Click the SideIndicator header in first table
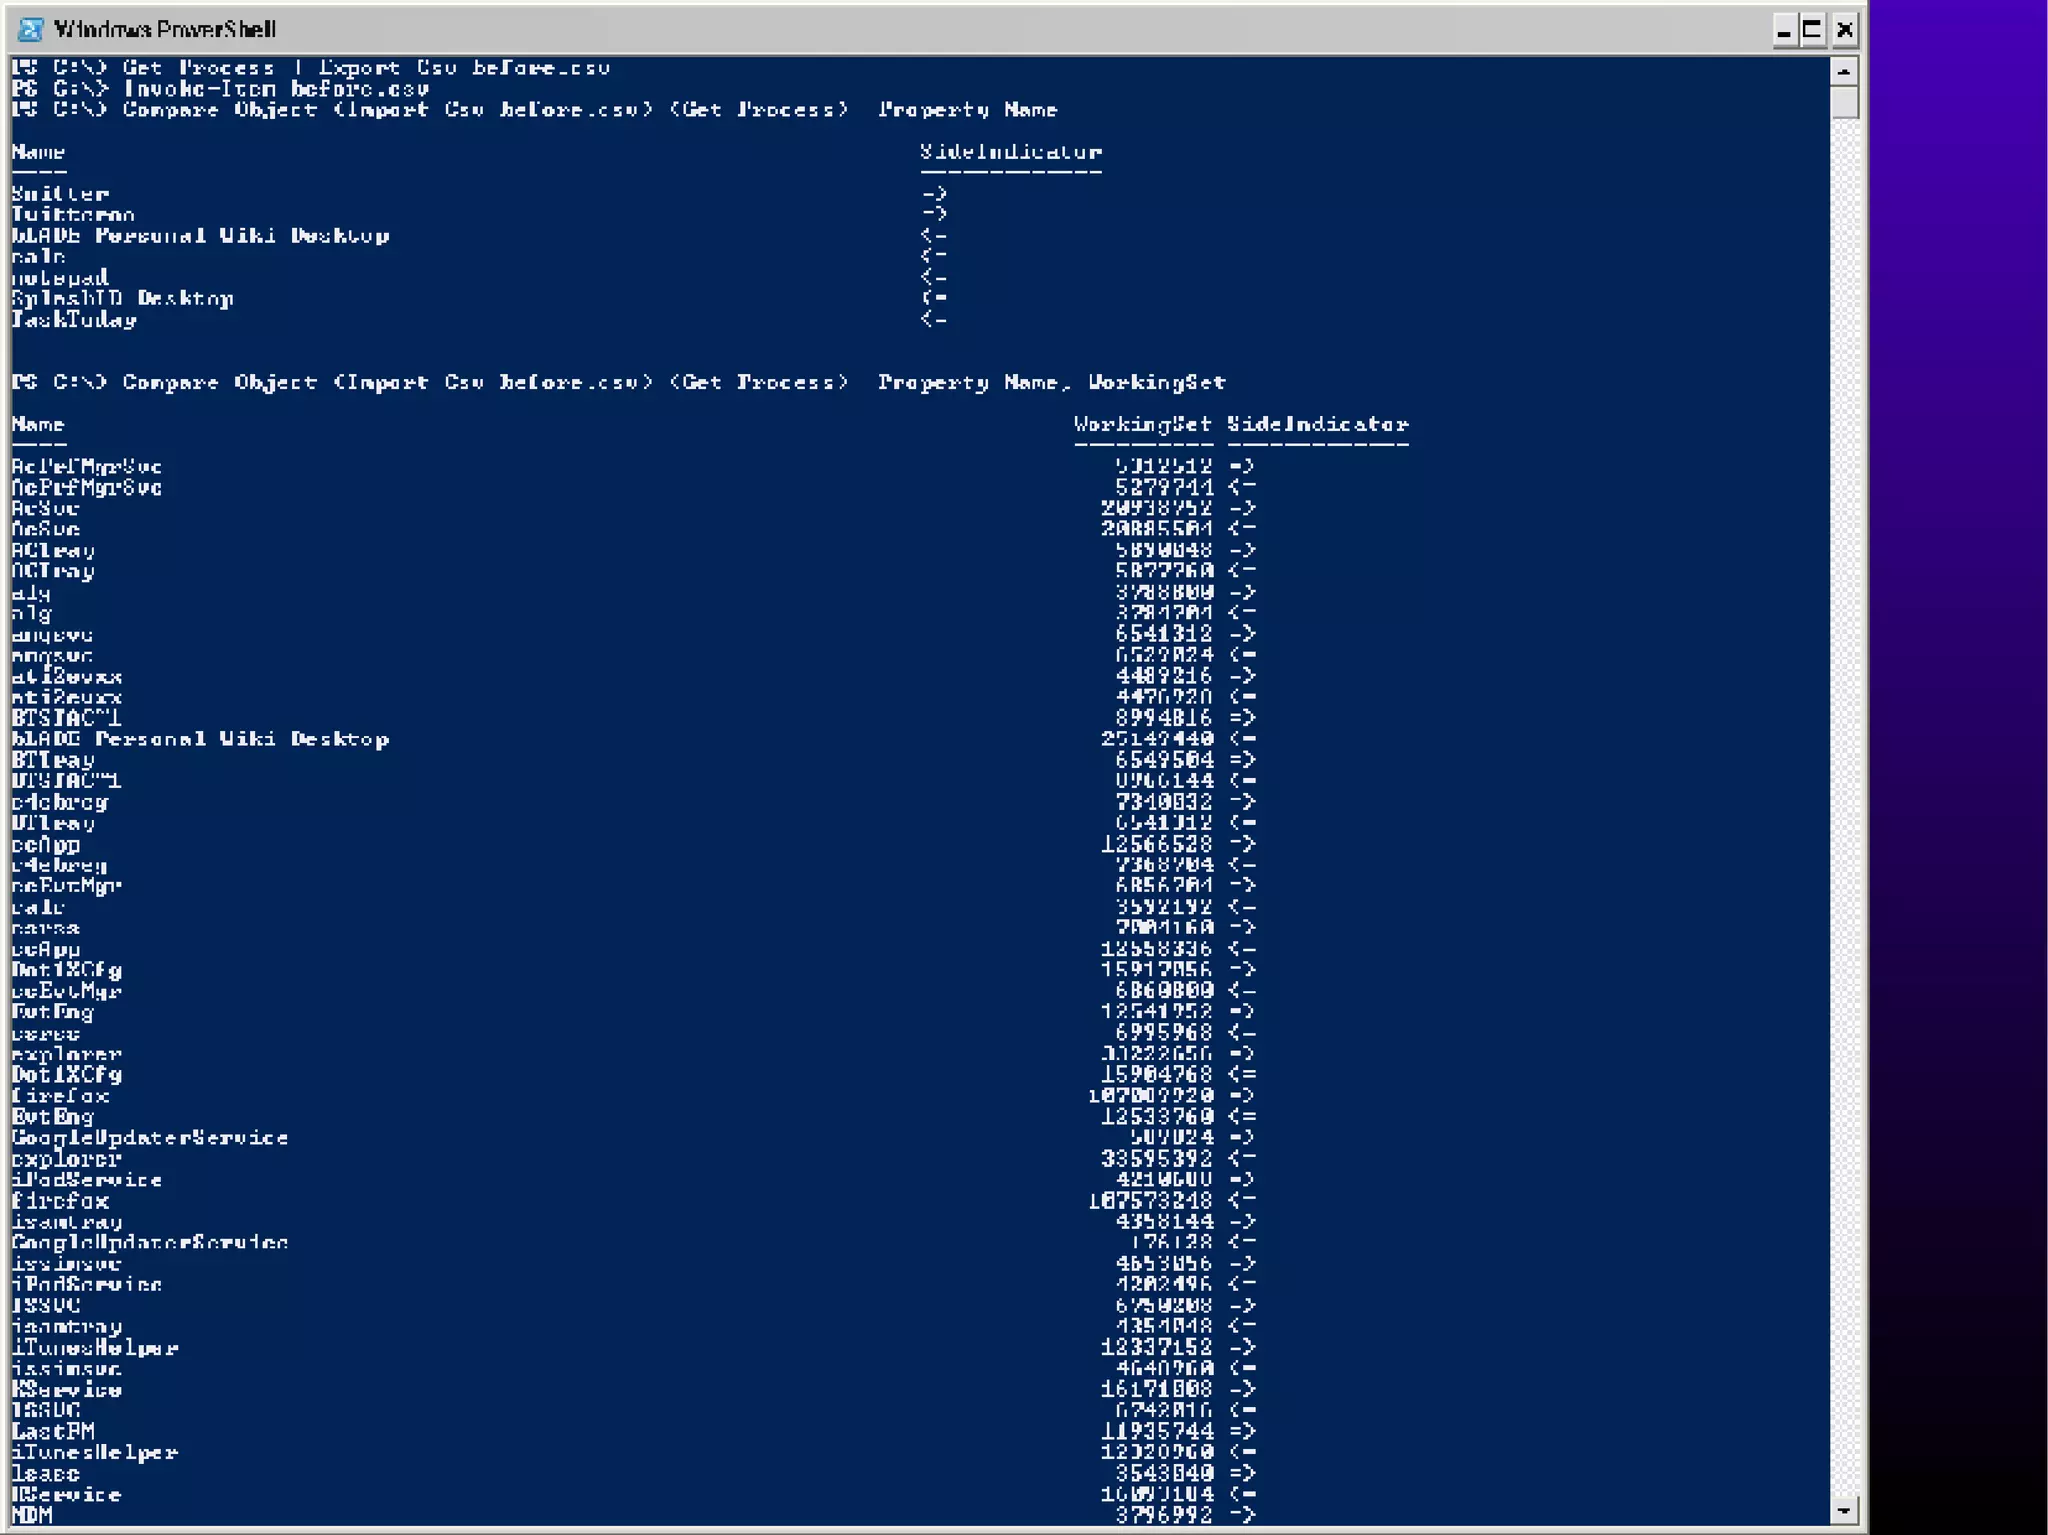 coord(1010,152)
